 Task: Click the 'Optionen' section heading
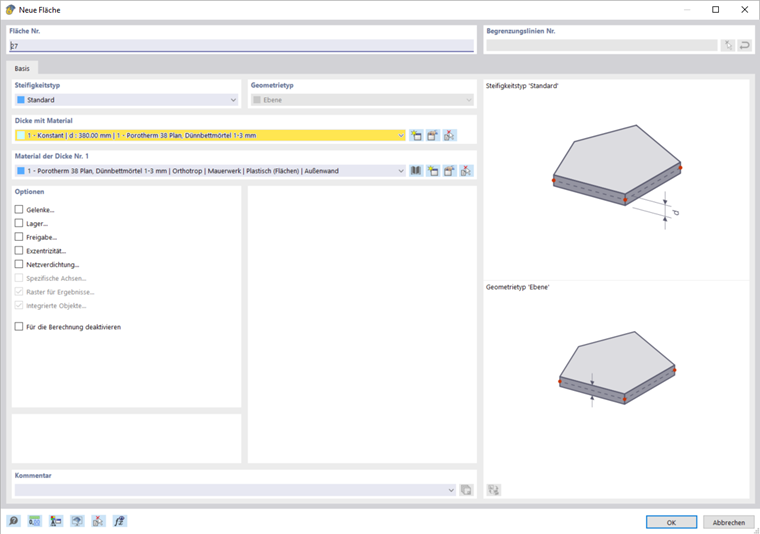30,191
